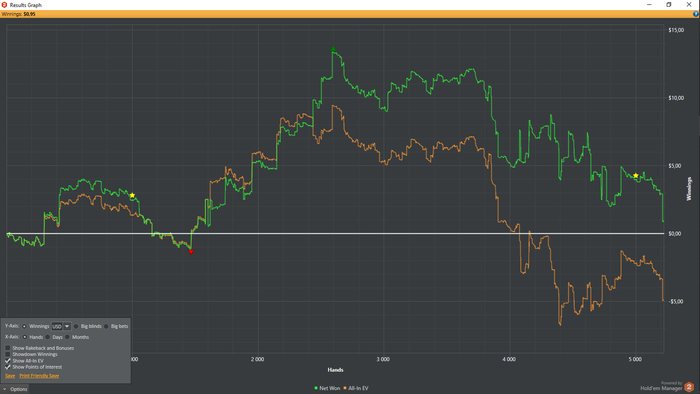Image resolution: width=700 pixels, height=394 pixels.
Task: Enable Showdown Winnings checkbox
Action: click(8, 354)
